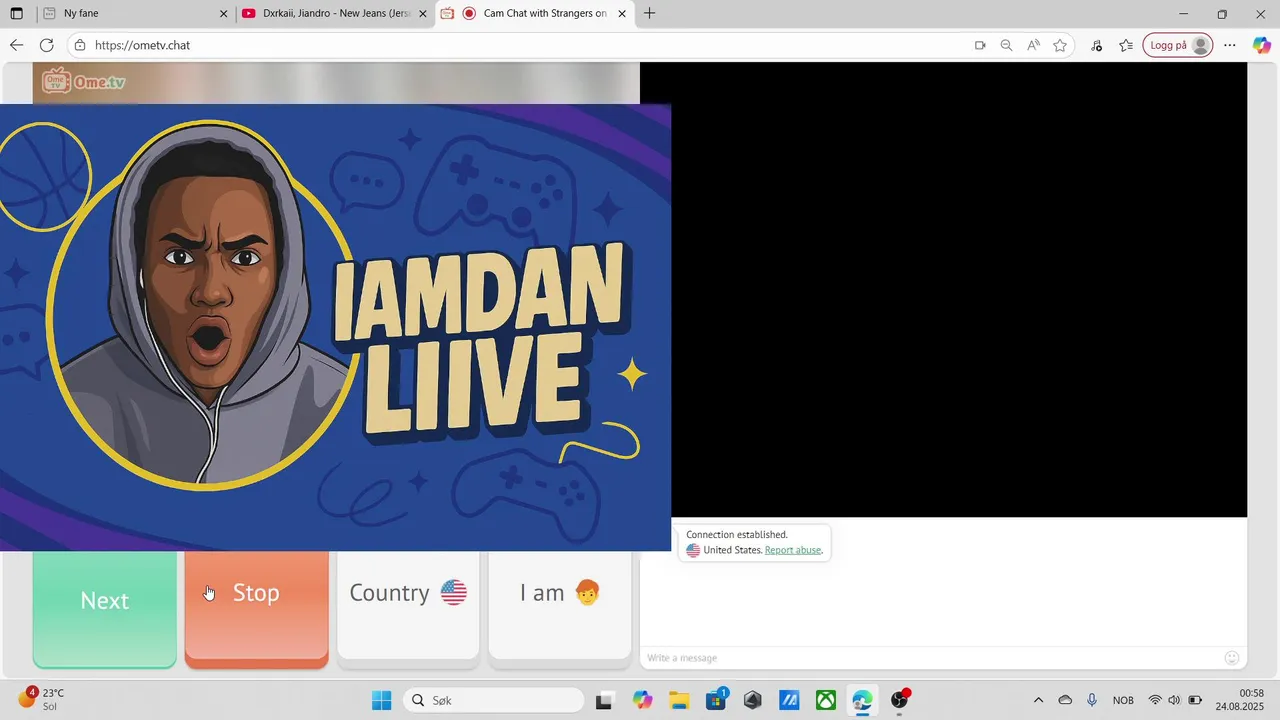Close the Ny fane tab

coord(224,14)
